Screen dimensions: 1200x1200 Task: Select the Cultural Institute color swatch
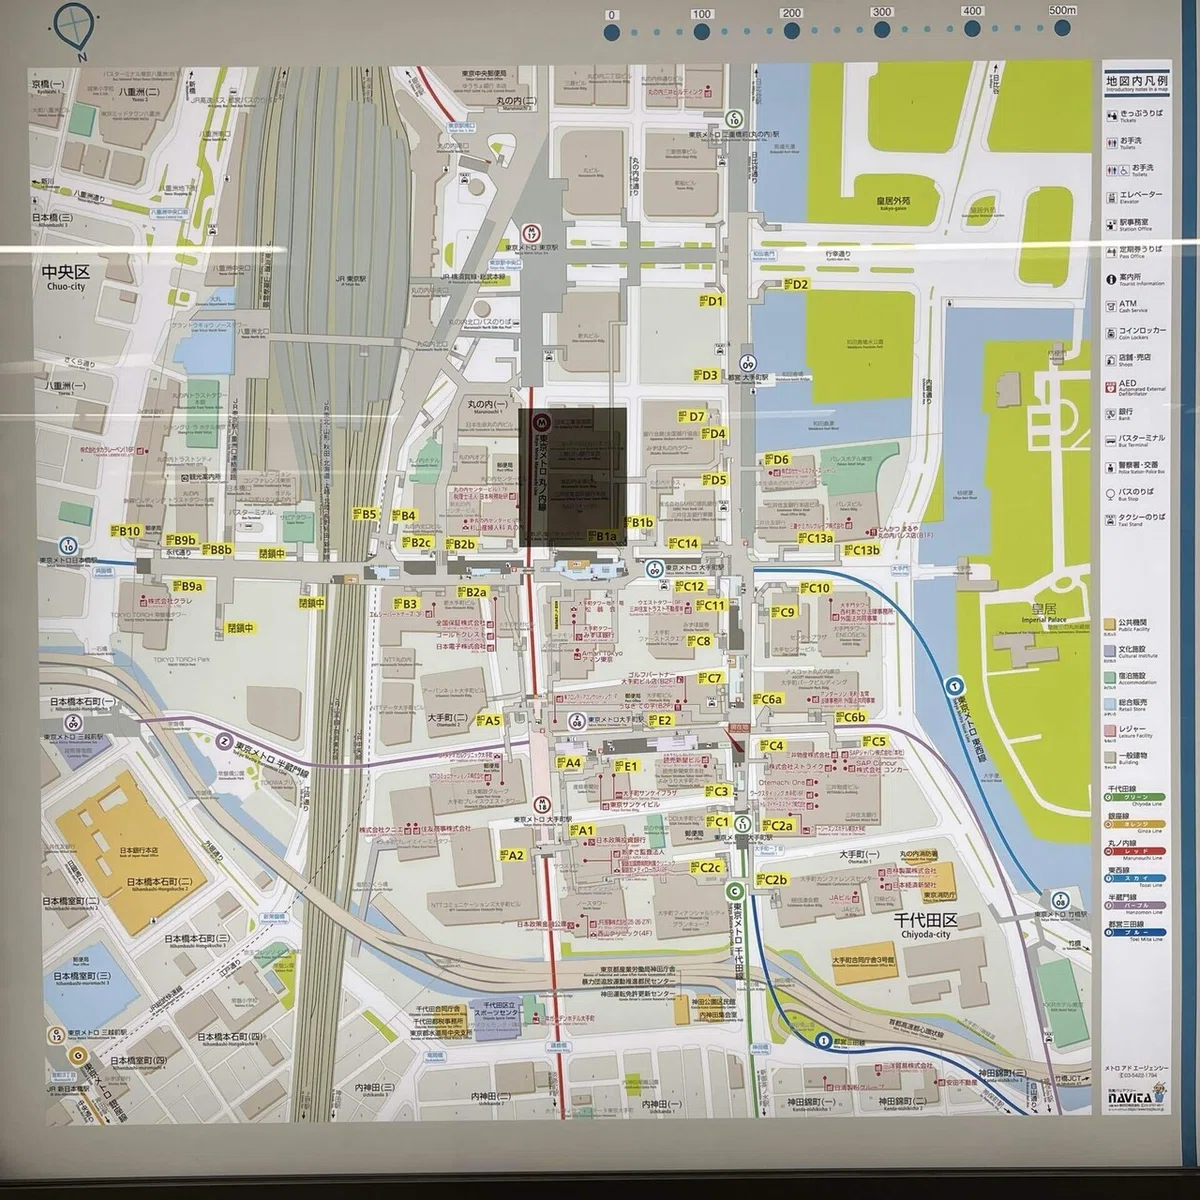click(x=1112, y=652)
